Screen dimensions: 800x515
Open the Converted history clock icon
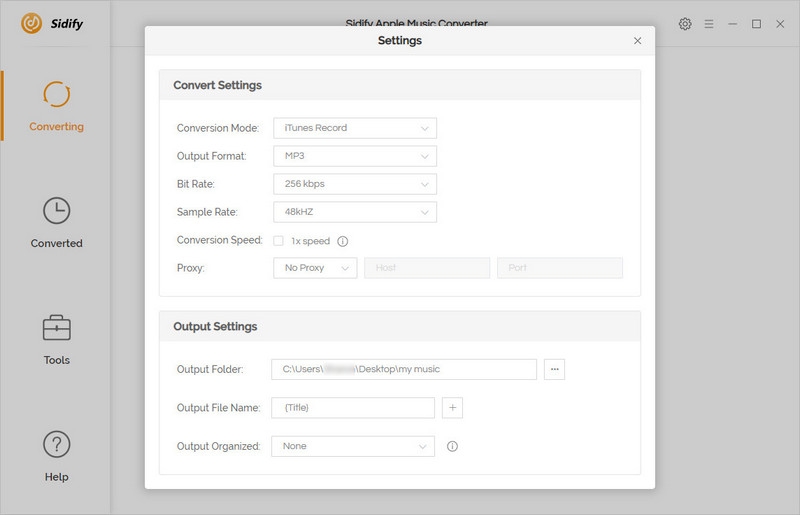click(56, 211)
